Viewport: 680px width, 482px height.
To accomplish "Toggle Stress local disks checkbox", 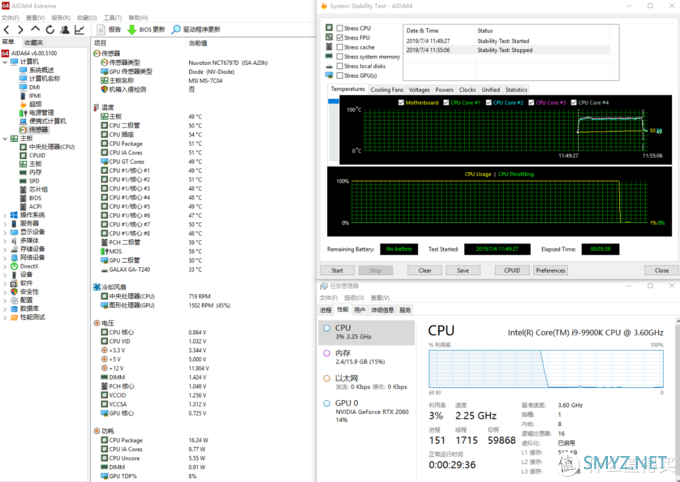I will coord(340,66).
